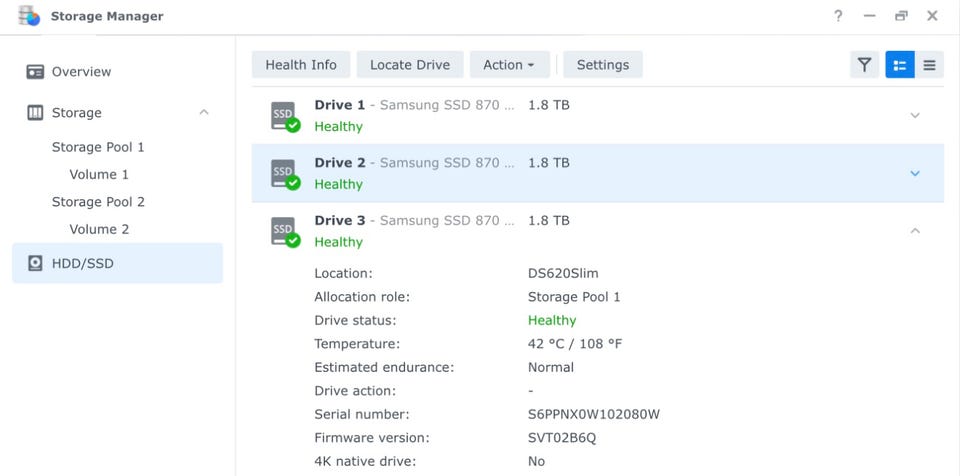Switch to compact list view
This screenshot has width=960, height=476.
click(929, 65)
